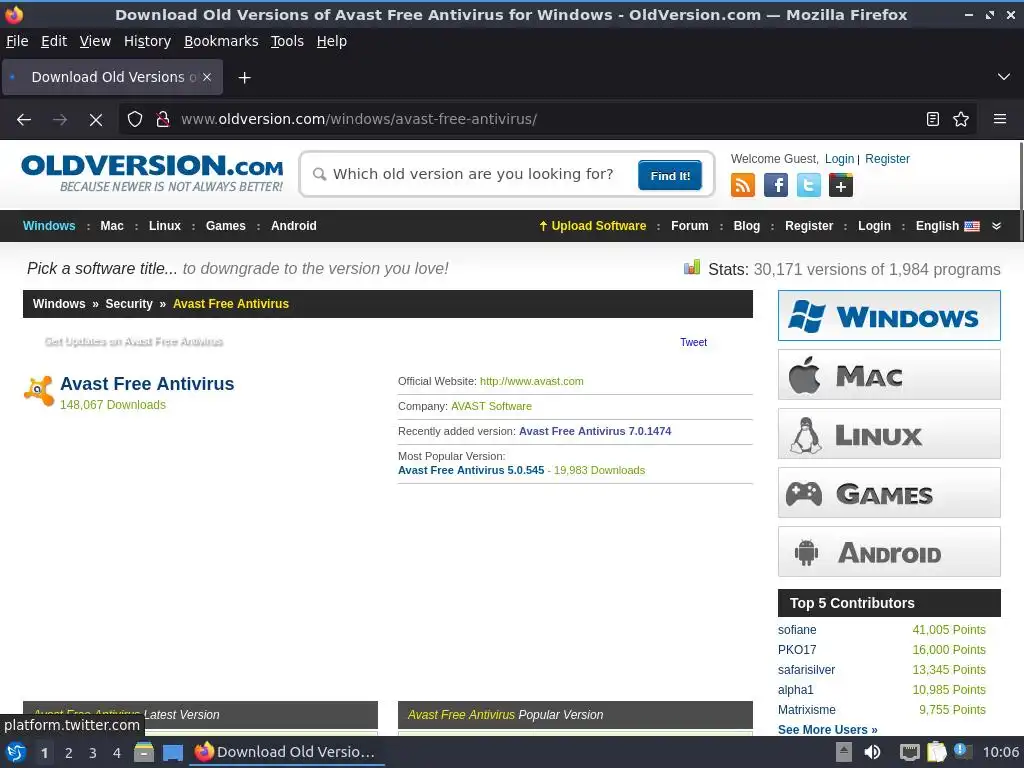Click the removable media eject tray icon

844,752
